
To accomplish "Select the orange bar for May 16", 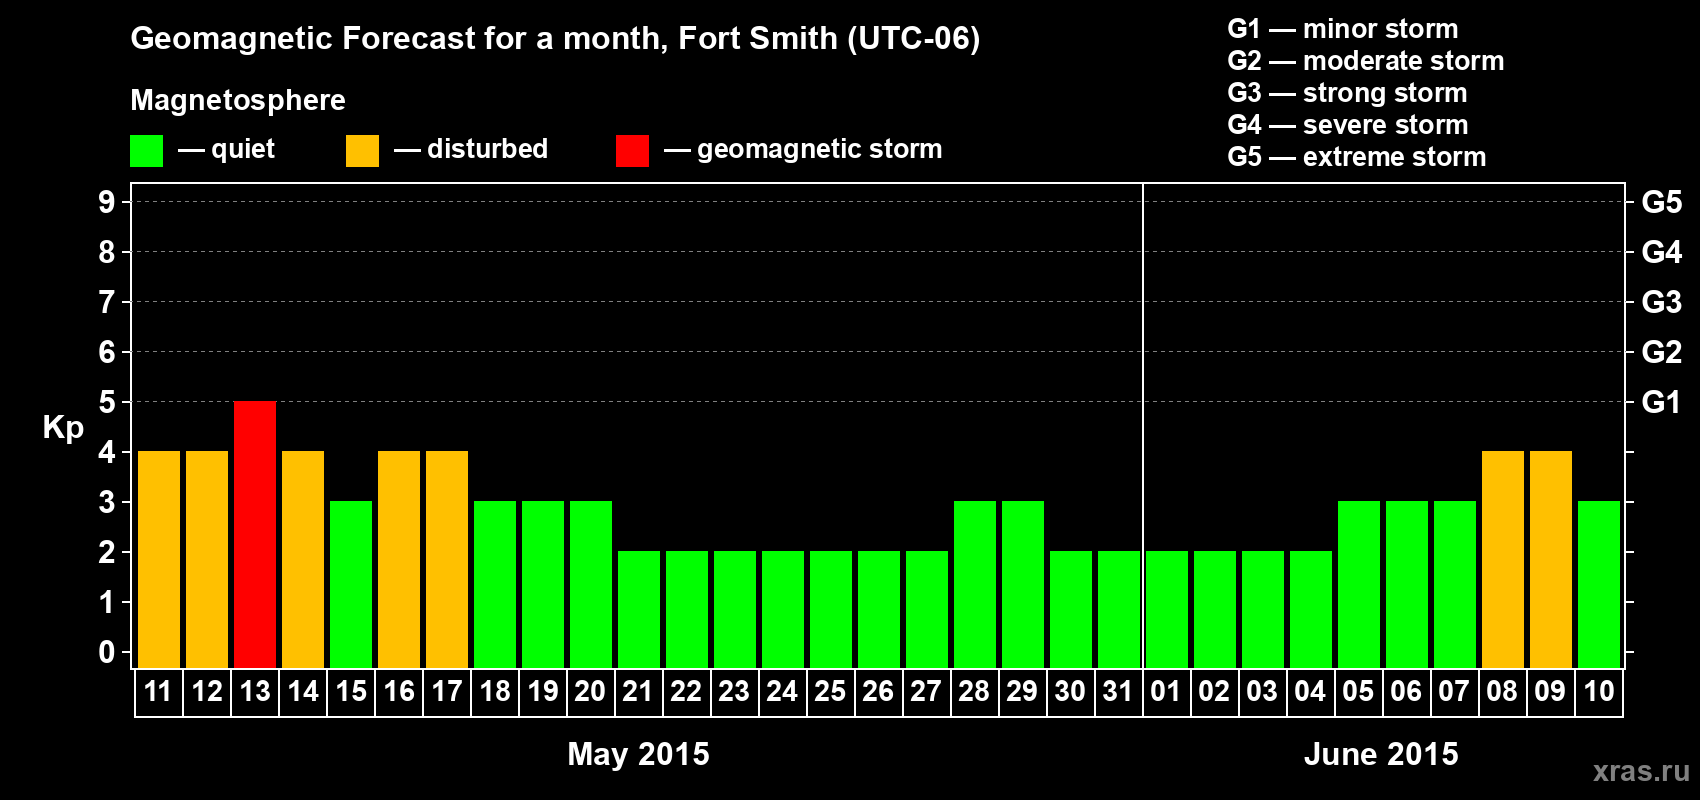I will 399,560.
